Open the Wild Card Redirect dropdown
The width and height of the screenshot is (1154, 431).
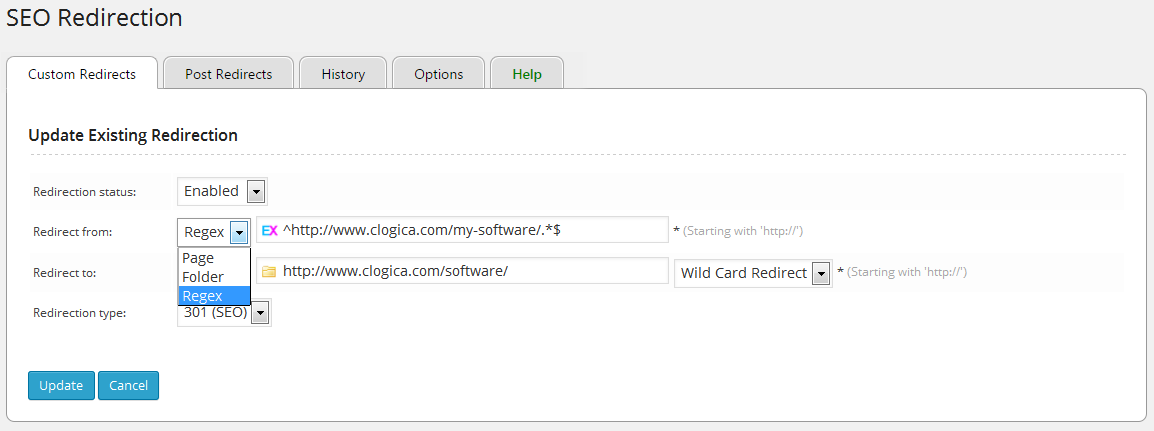(753, 273)
